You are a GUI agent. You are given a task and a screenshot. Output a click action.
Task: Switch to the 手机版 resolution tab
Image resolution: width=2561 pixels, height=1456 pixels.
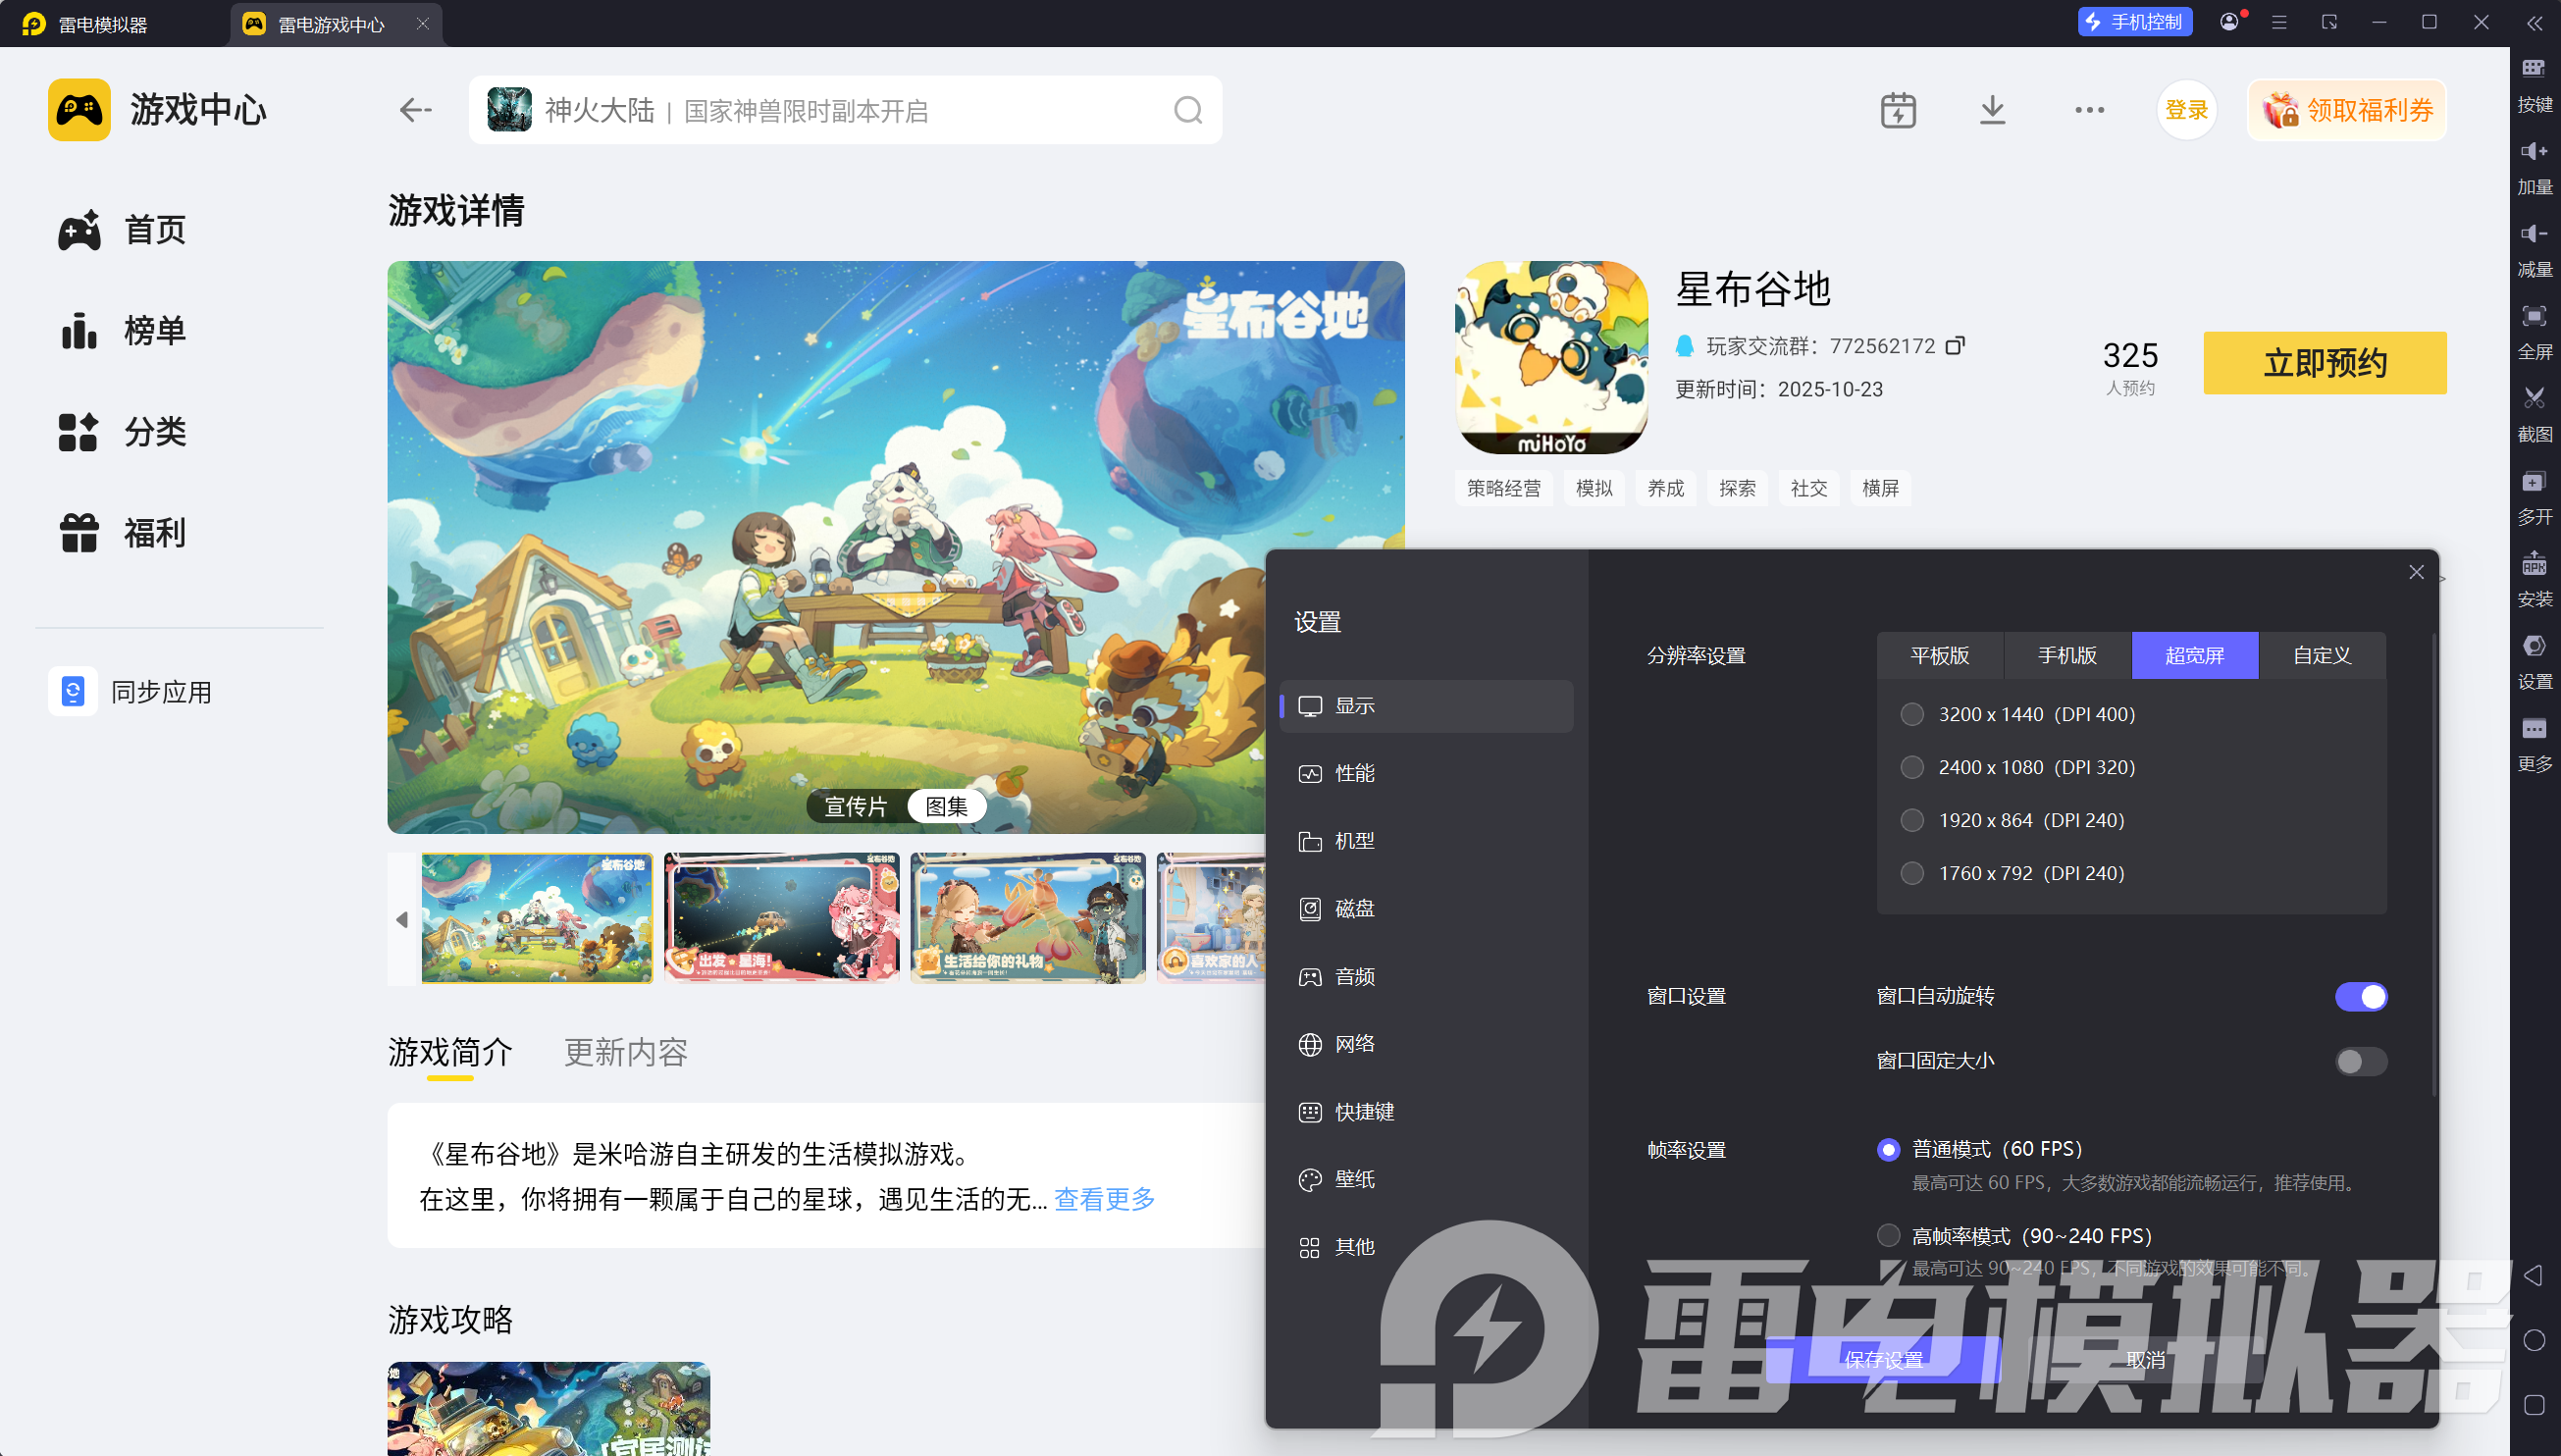tap(2067, 655)
